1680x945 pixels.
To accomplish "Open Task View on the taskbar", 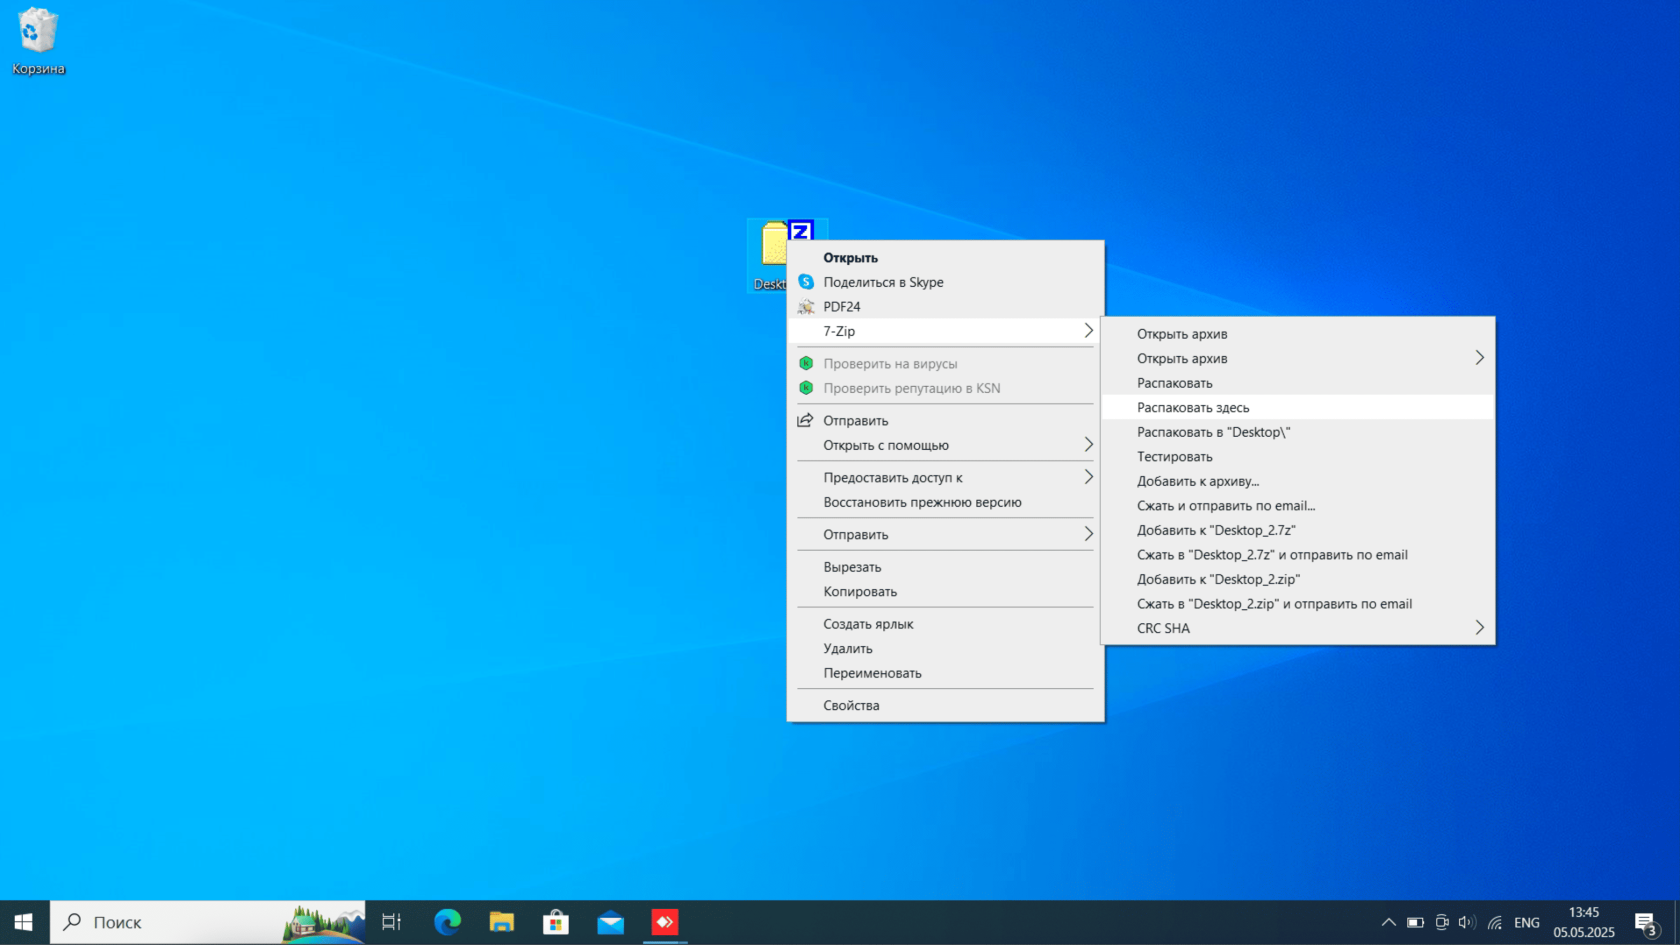I will click(392, 922).
